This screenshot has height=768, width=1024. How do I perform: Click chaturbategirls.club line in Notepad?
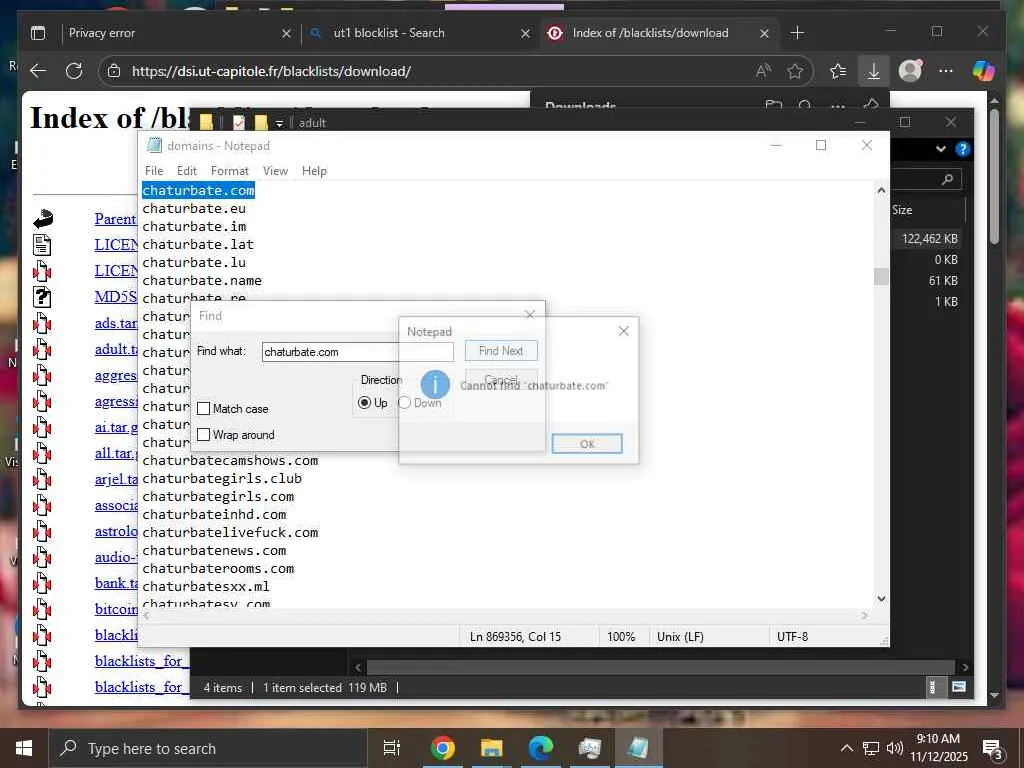coord(222,479)
